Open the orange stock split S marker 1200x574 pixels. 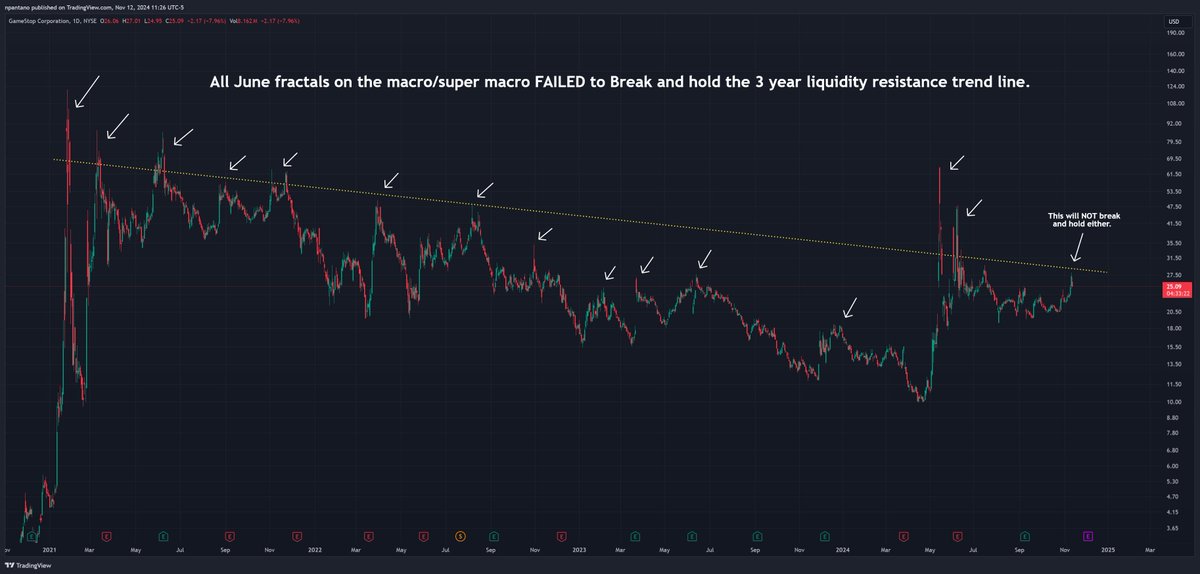[x=461, y=536]
